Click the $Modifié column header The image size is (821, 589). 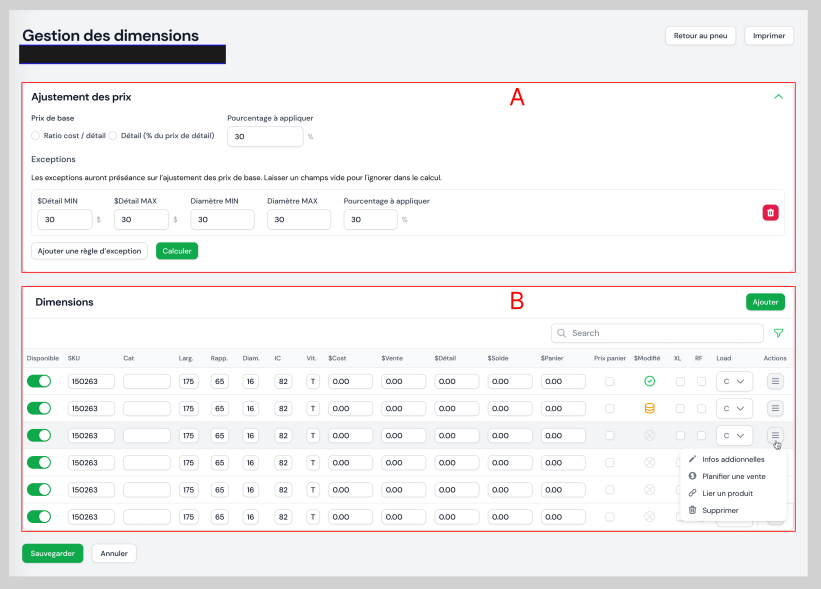coord(647,358)
